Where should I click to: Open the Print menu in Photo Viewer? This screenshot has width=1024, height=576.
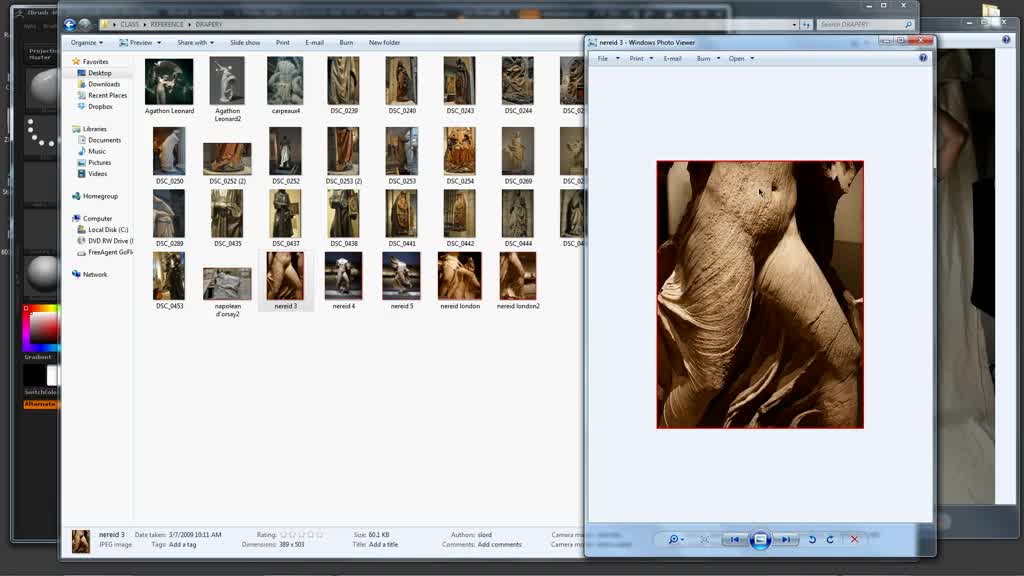(641, 59)
